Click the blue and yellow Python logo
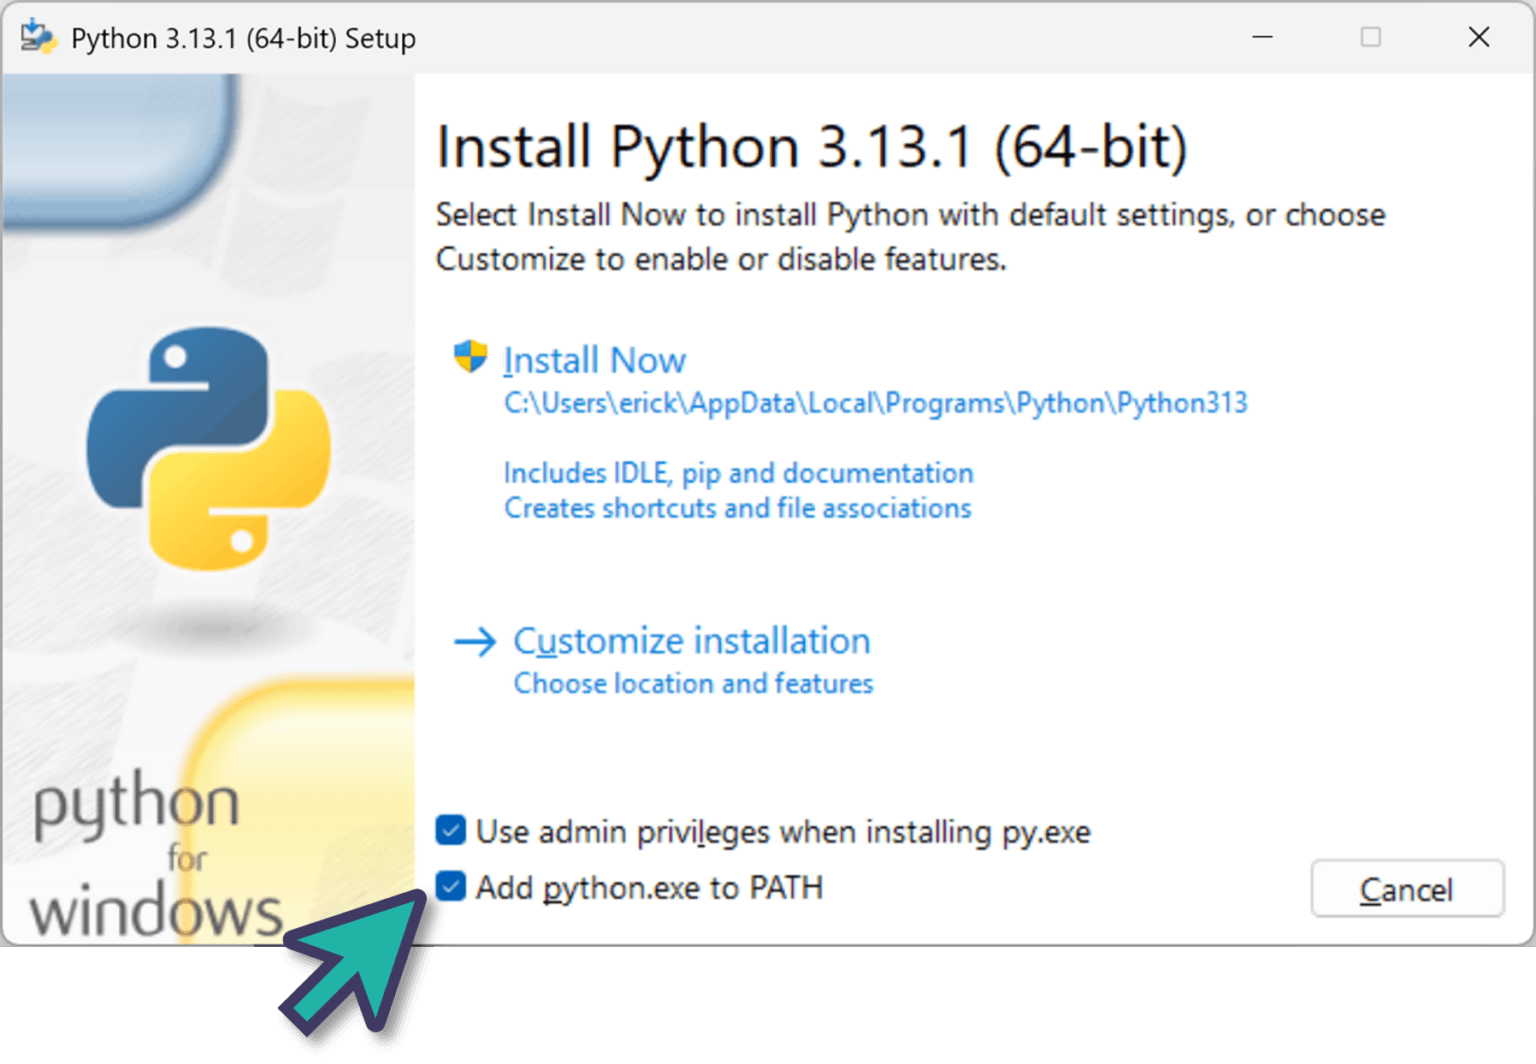The width and height of the screenshot is (1536, 1064). (209, 447)
